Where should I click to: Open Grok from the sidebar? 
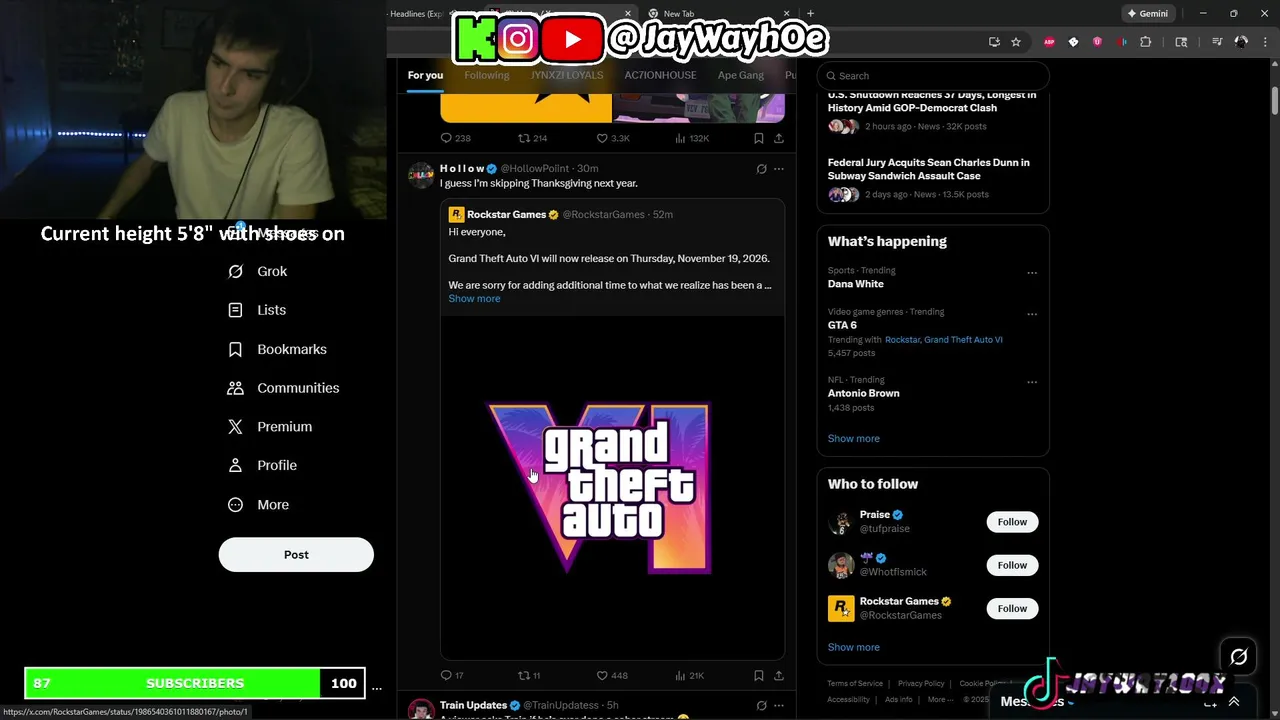(258, 271)
